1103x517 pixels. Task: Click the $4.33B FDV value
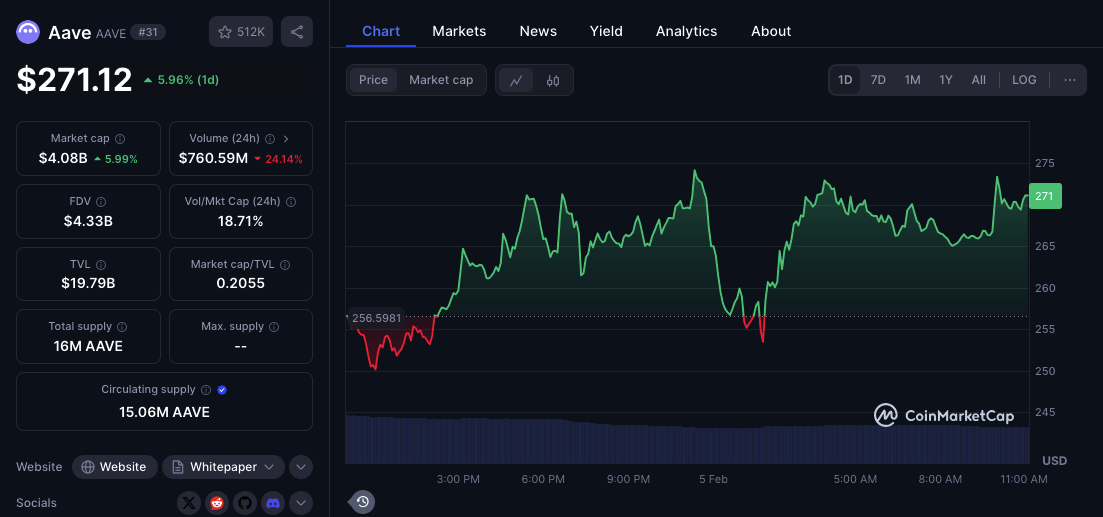pos(88,222)
